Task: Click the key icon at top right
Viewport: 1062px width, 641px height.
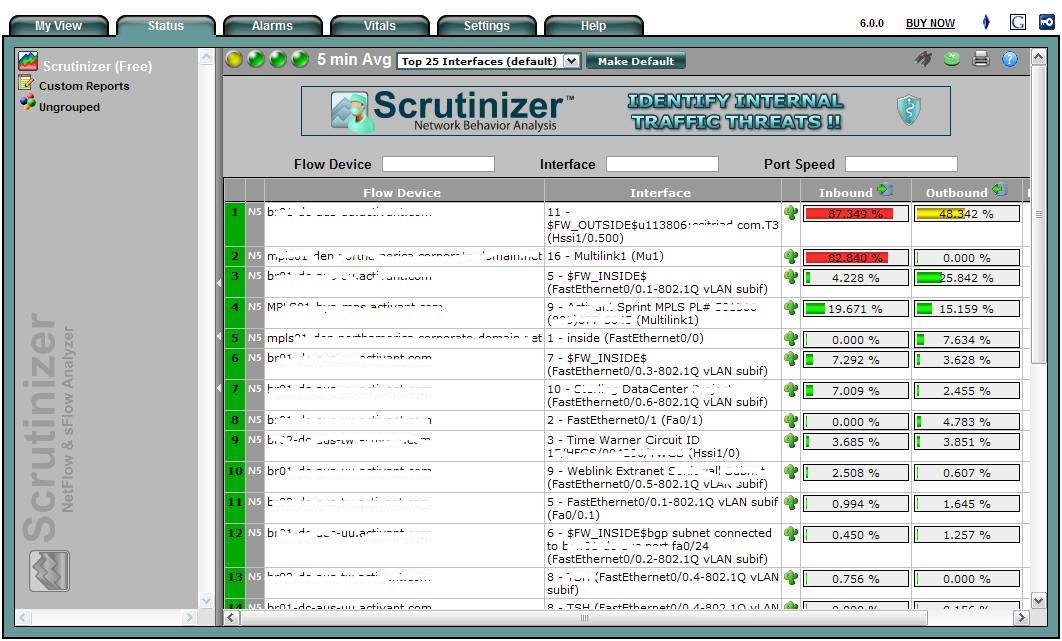Action: pos(1046,23)
